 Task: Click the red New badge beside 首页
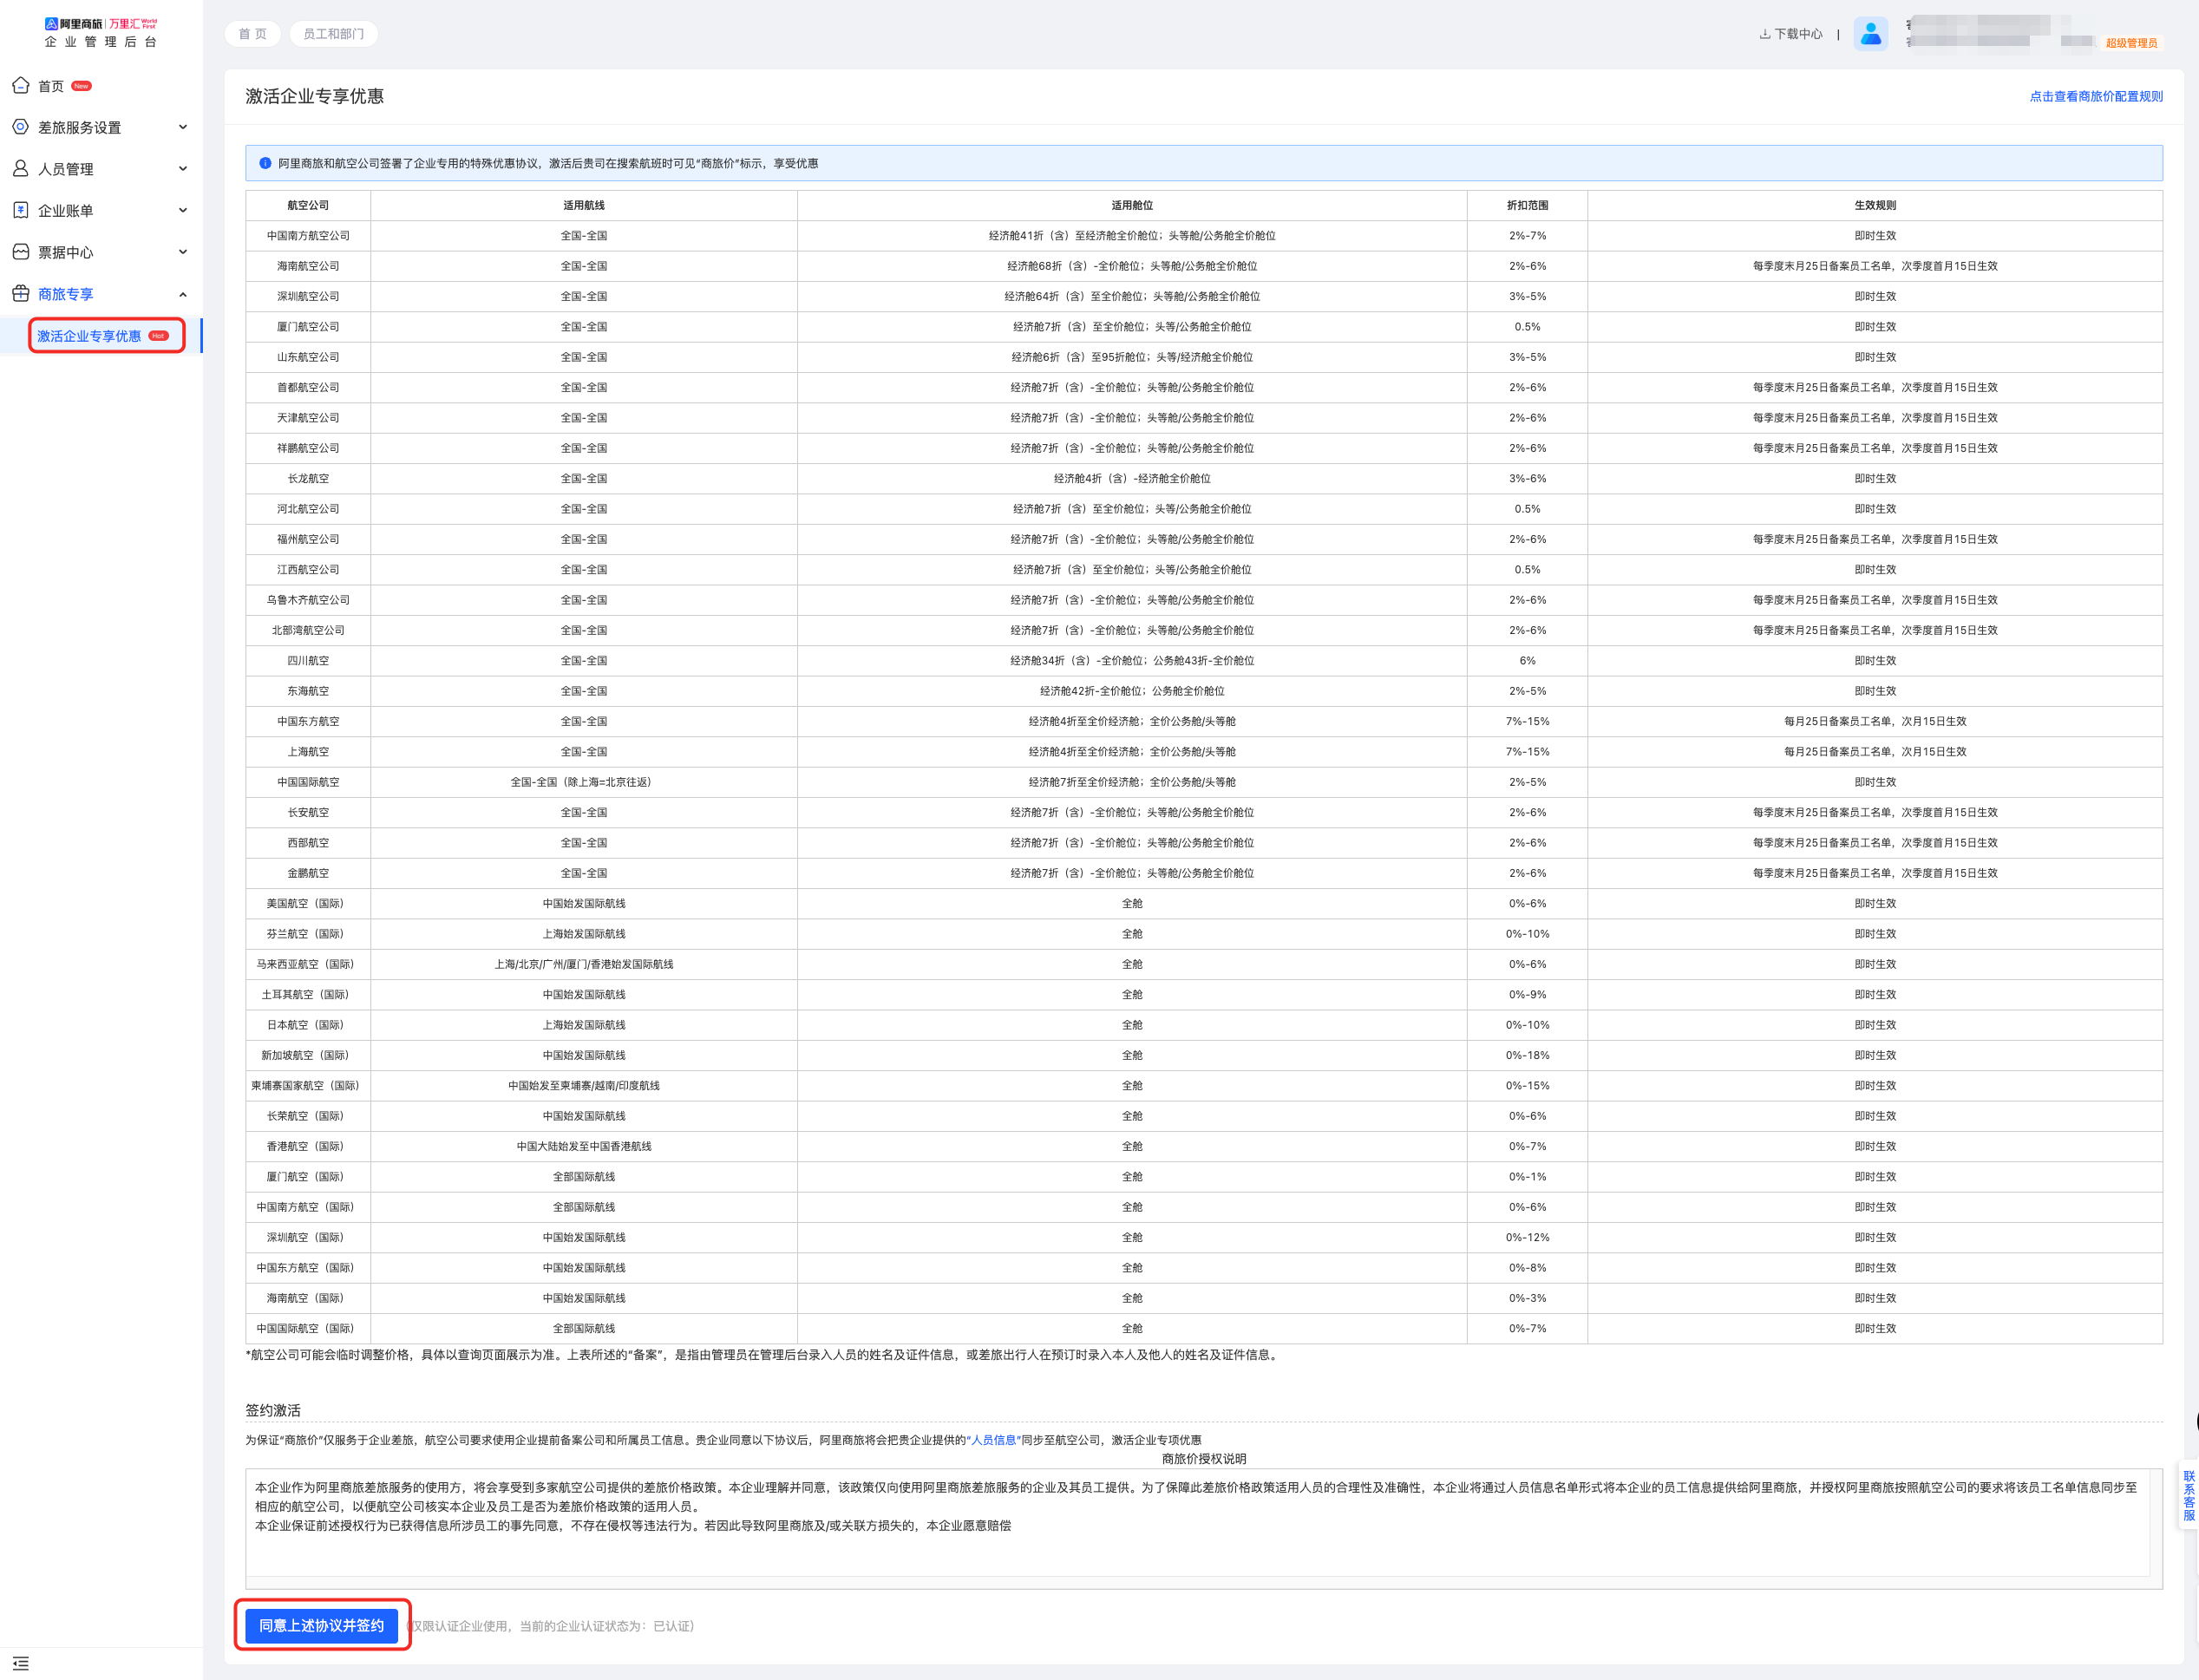pos(82,86)
